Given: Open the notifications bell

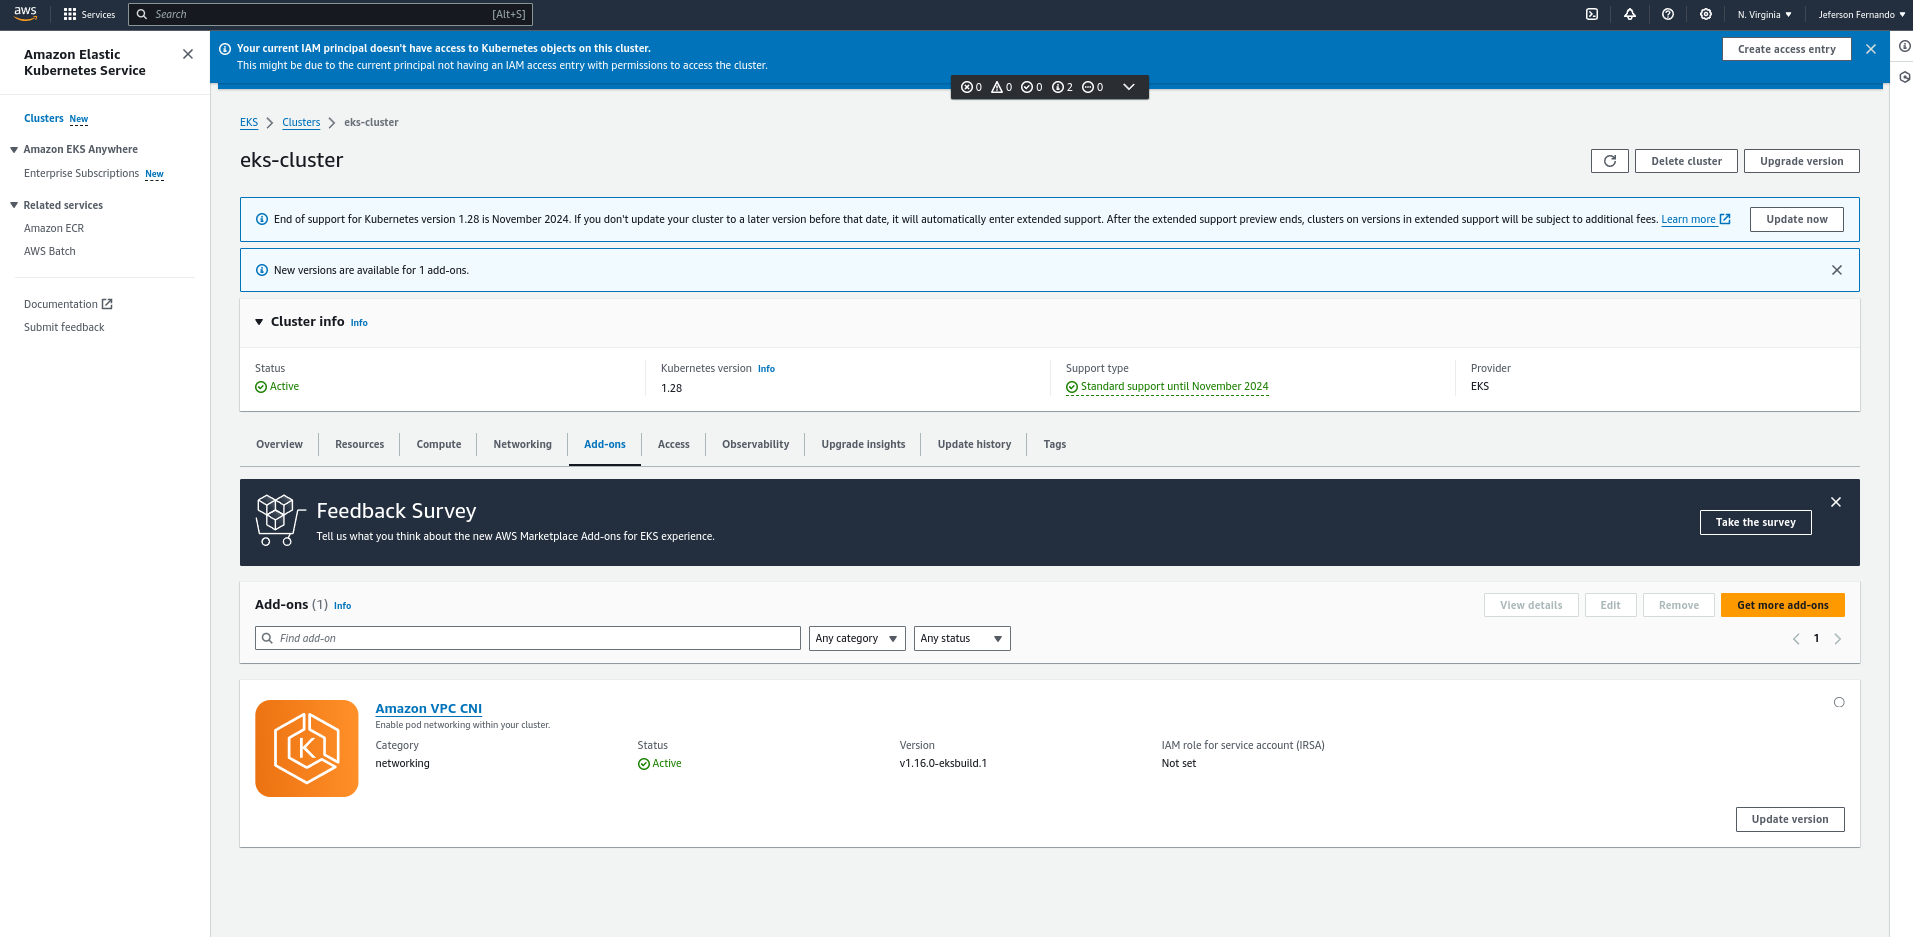Looking at the screenshot, I should pyautogui.click(x=1630, y=14).
